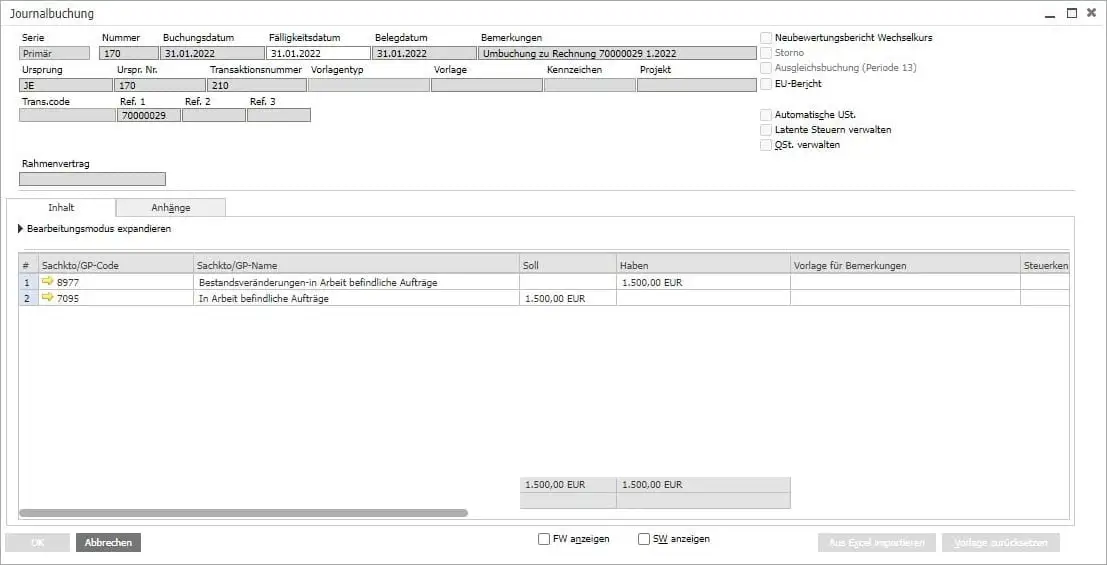
Task: Select the Soll cell of row 7095
Action: pos(567,298)
